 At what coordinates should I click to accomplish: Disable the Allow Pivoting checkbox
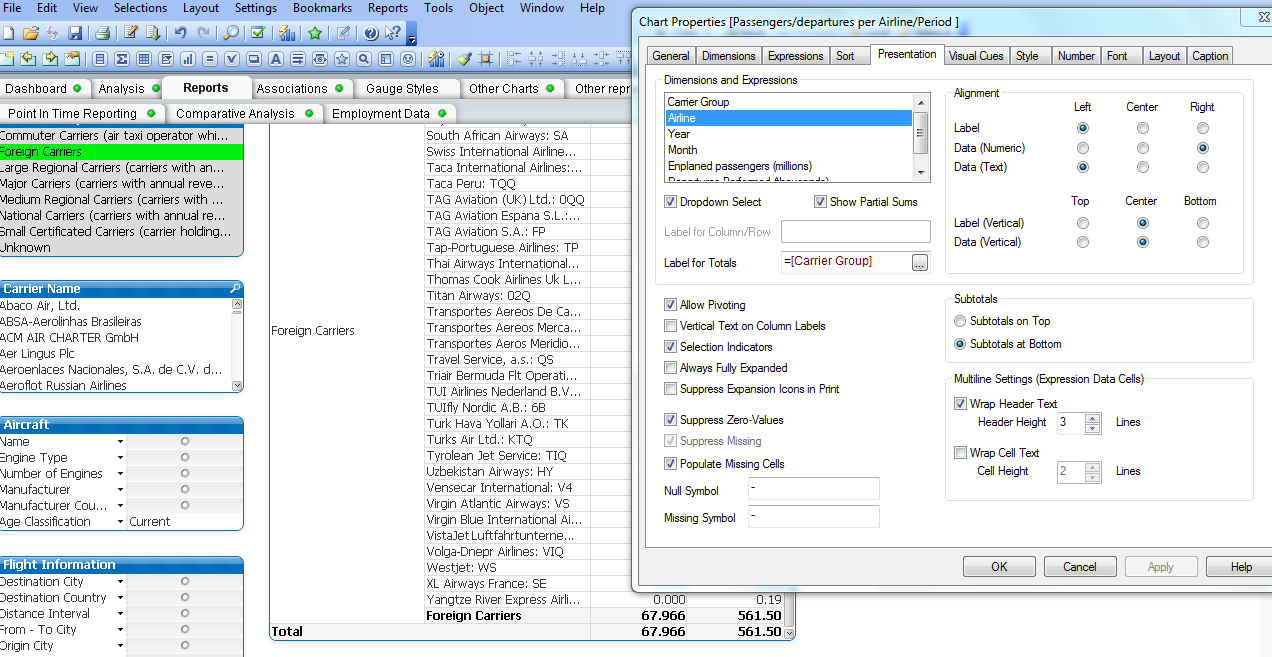pyautogui.click(x=670, y=305)
